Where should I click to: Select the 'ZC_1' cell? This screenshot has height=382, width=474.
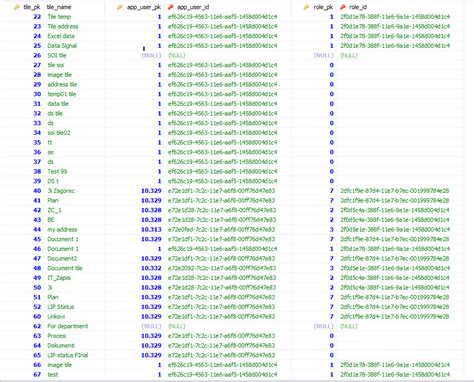(x=54, y=210)
